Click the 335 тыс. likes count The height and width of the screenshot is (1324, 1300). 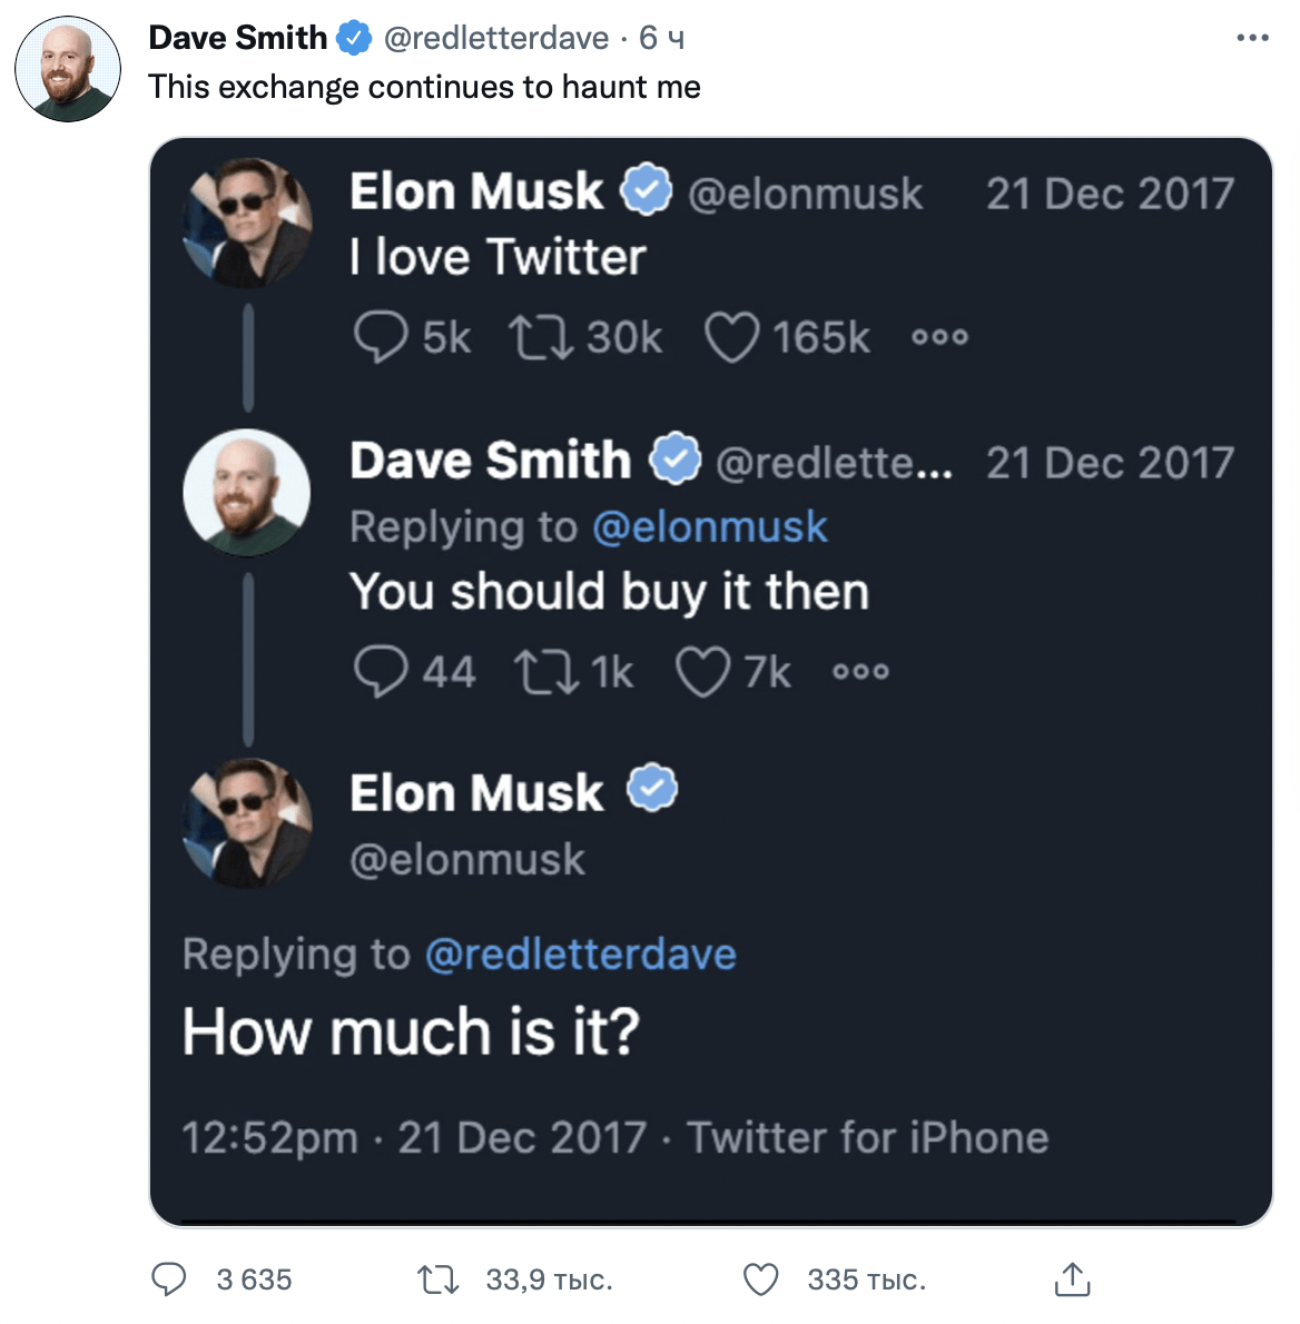point(866,1279)
